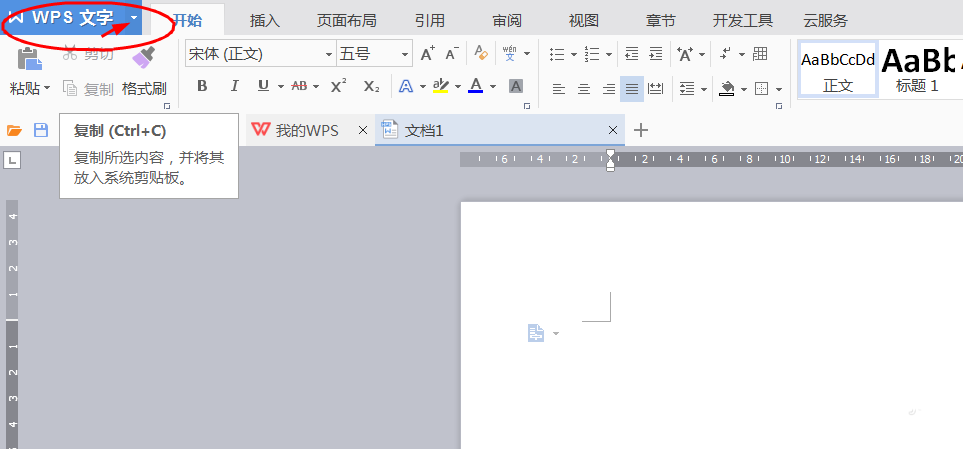The height and width of the screenshot is (449, 963).
Task: Click the borders icon
Action: 762,89
